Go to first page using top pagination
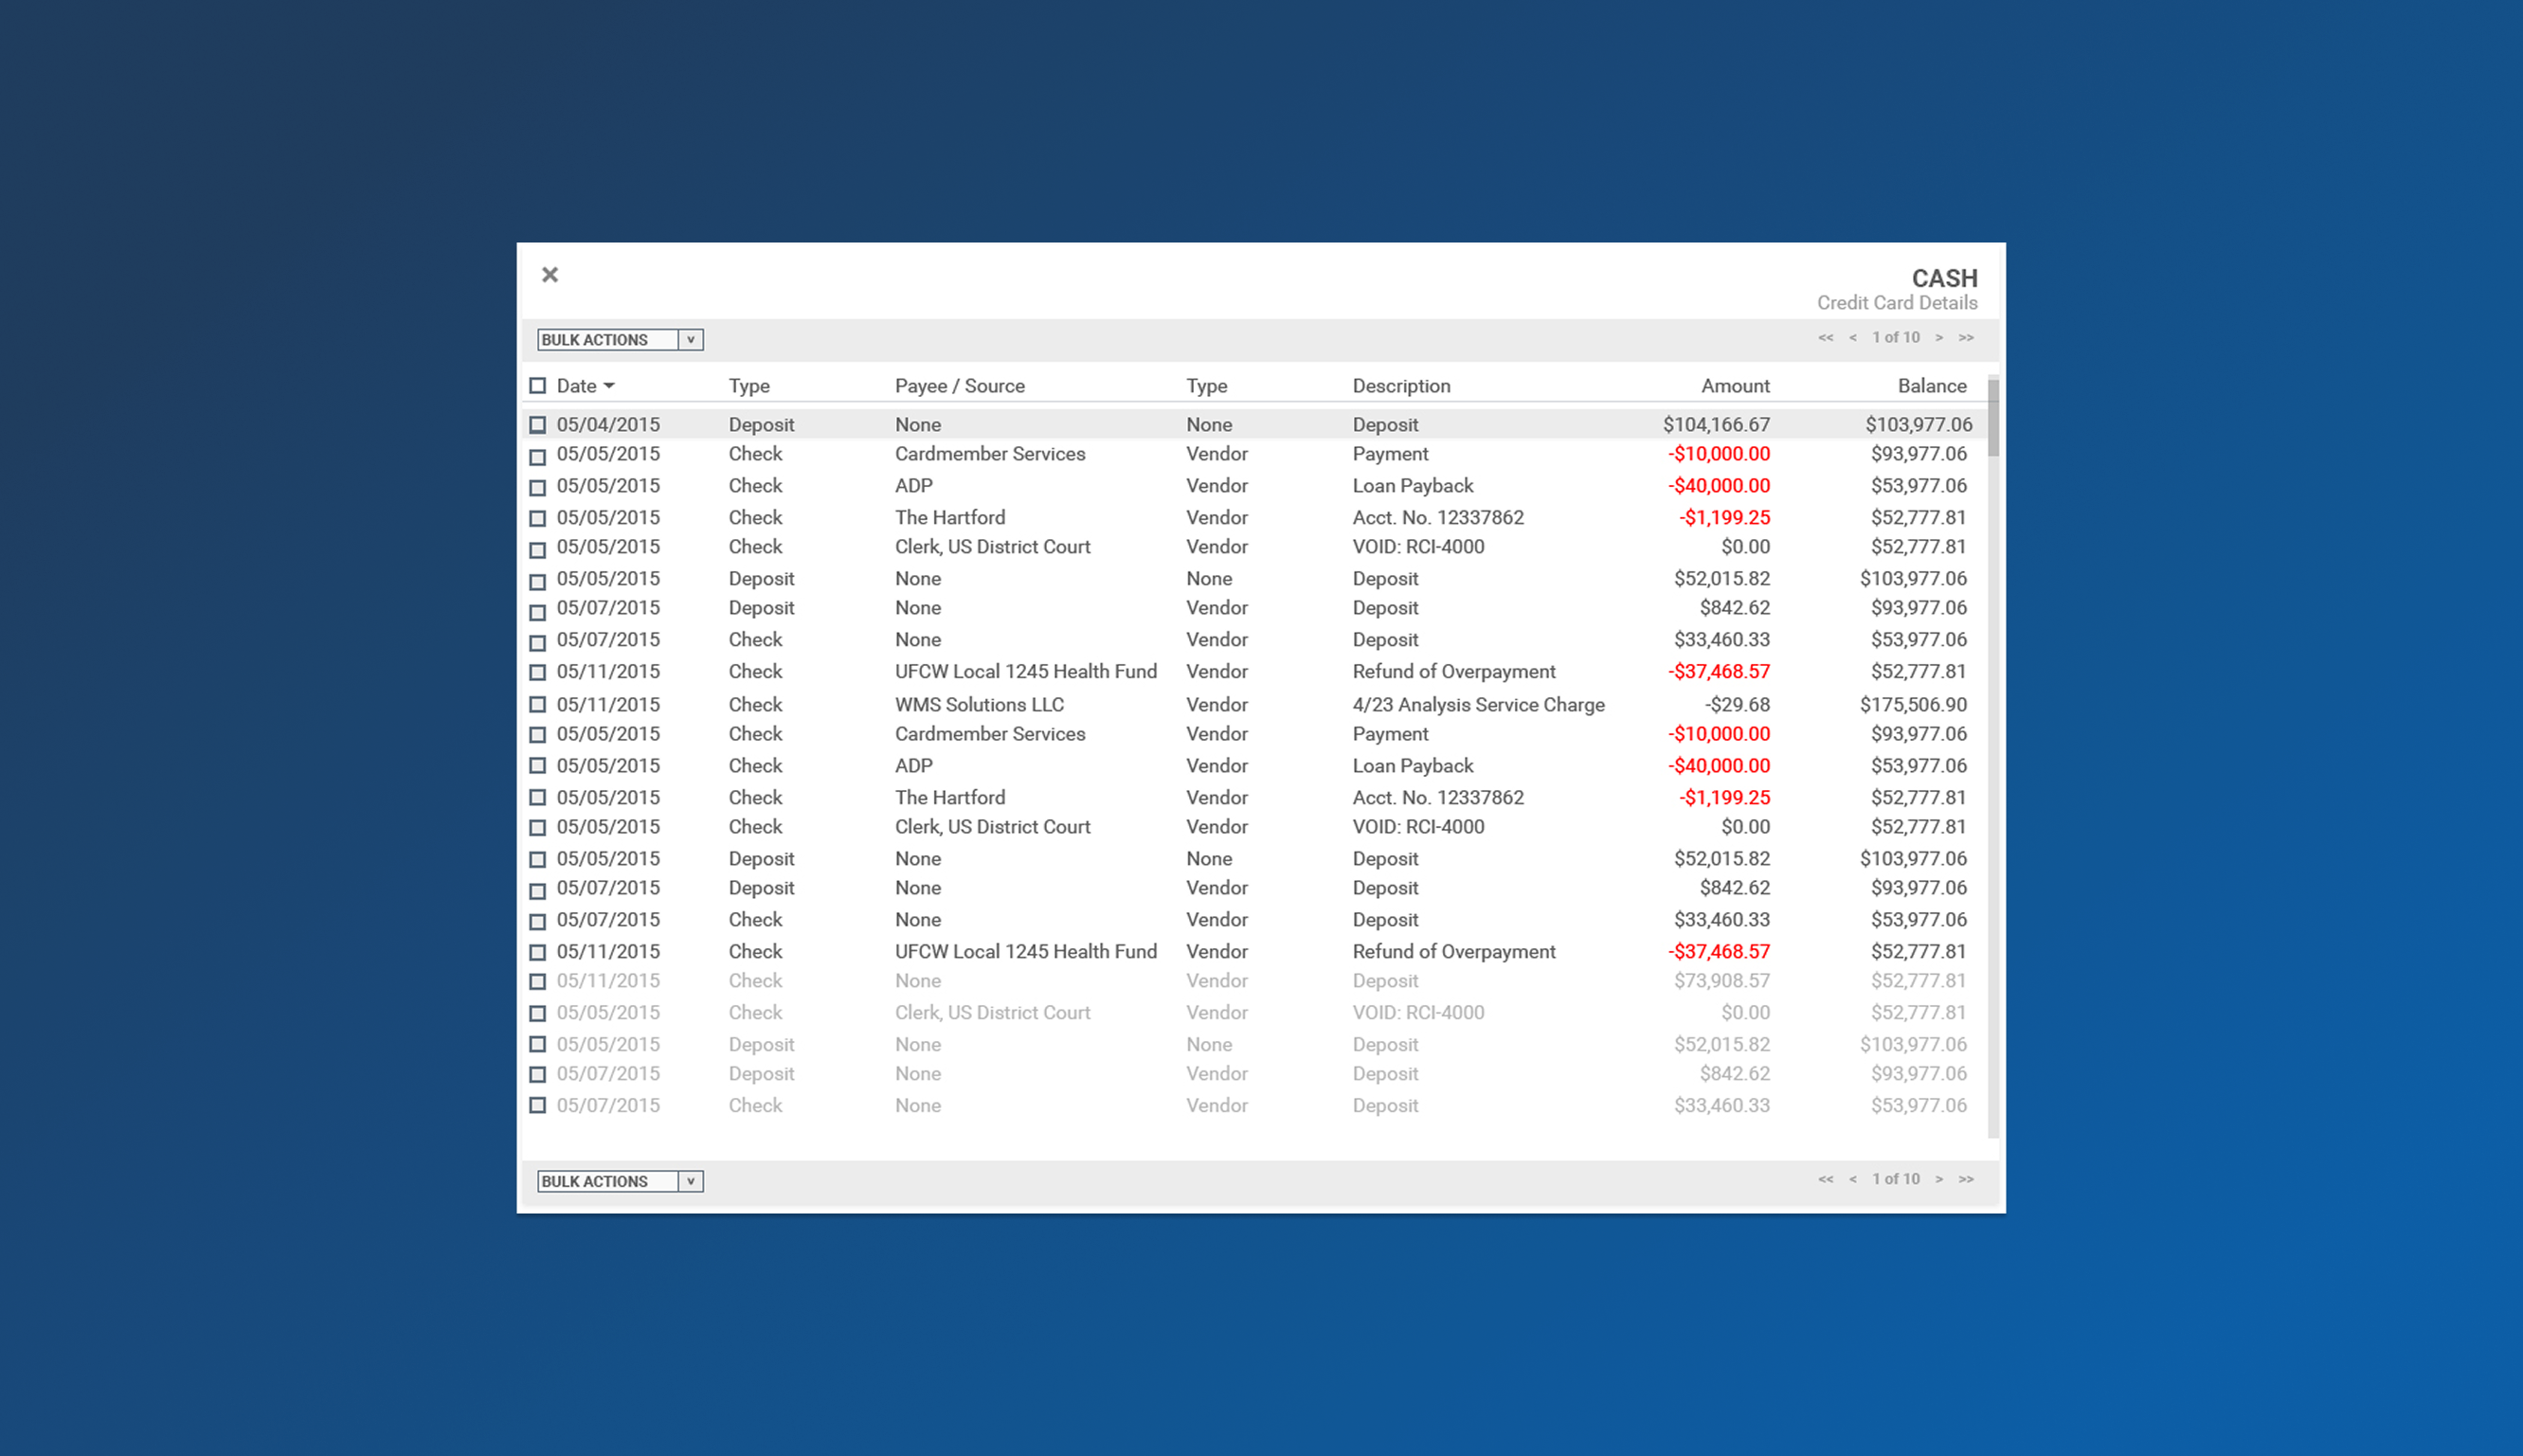This screenshot has height=1456, width=2523. click(1825, 338)
